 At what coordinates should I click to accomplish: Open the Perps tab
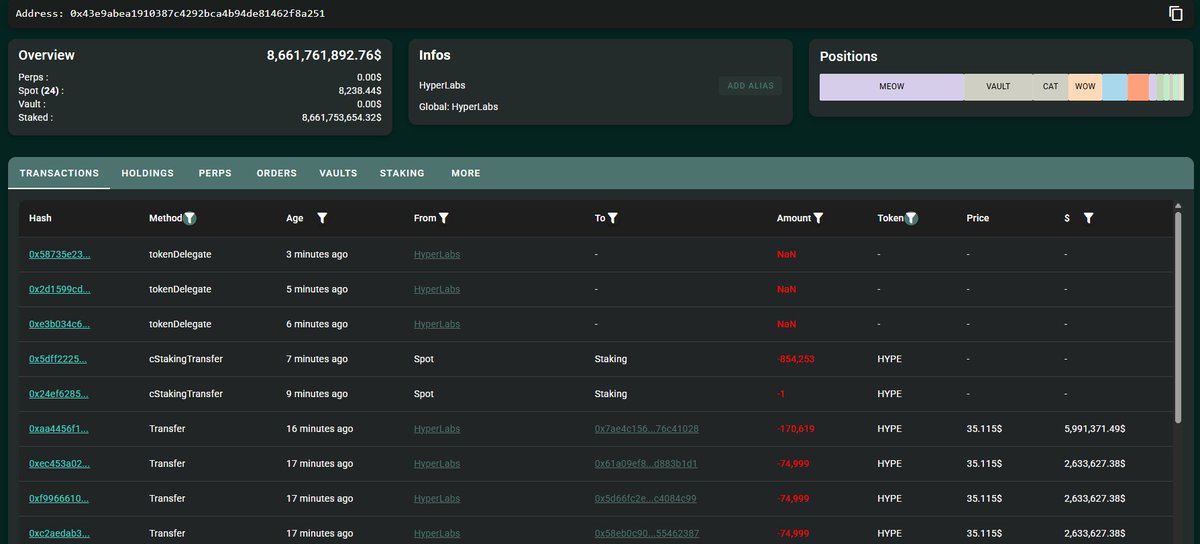tap(215, 173)
